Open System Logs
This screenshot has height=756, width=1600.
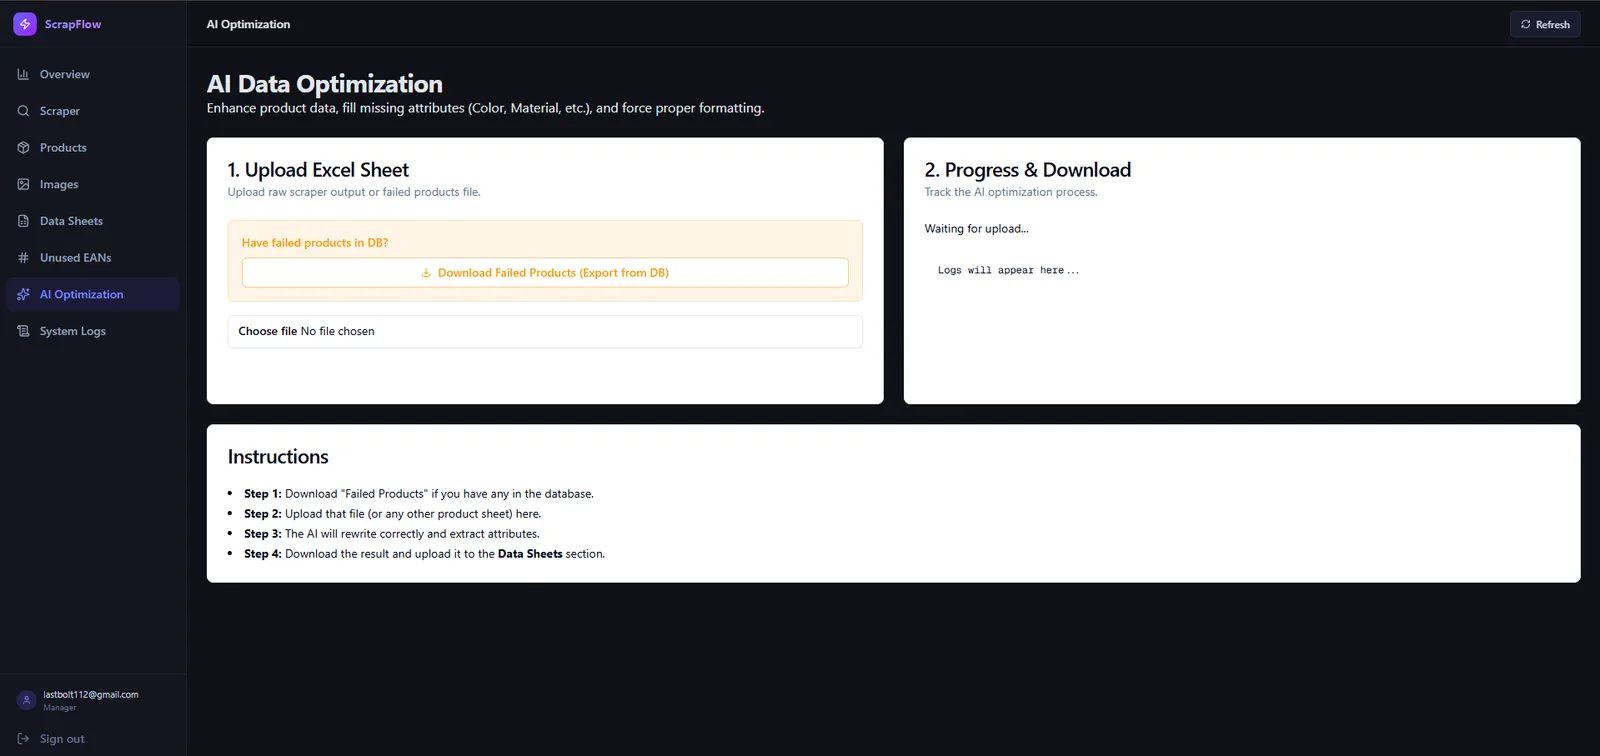tap(93, 331)
